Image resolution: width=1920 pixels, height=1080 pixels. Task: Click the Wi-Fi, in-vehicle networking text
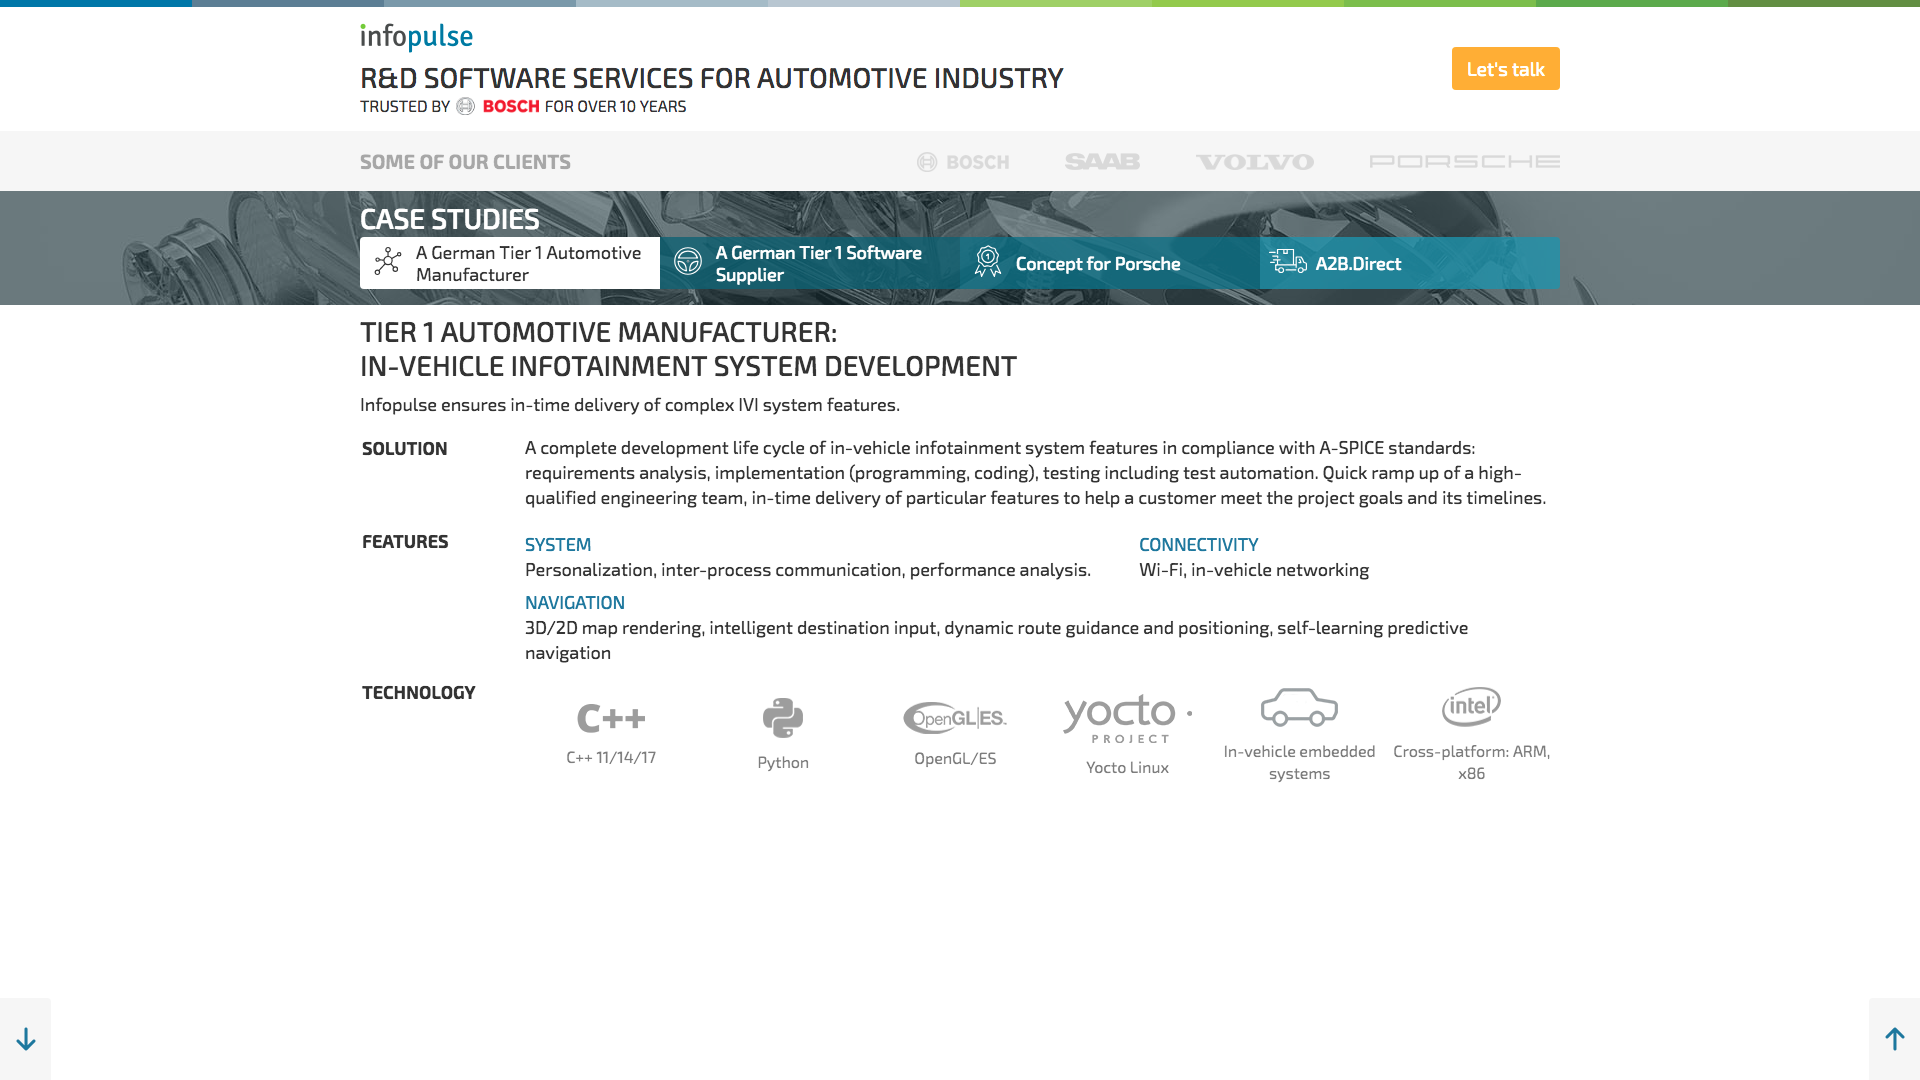click(x=1254, y=570)
